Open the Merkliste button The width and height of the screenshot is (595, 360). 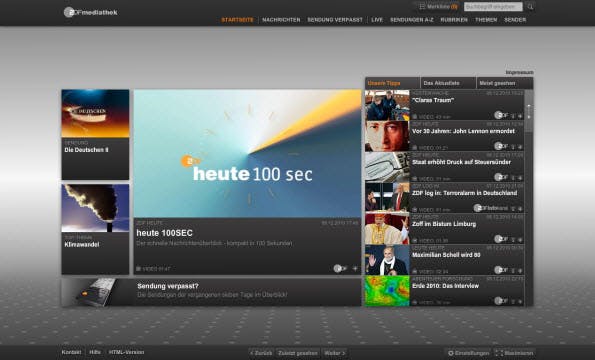pos(438,6)
